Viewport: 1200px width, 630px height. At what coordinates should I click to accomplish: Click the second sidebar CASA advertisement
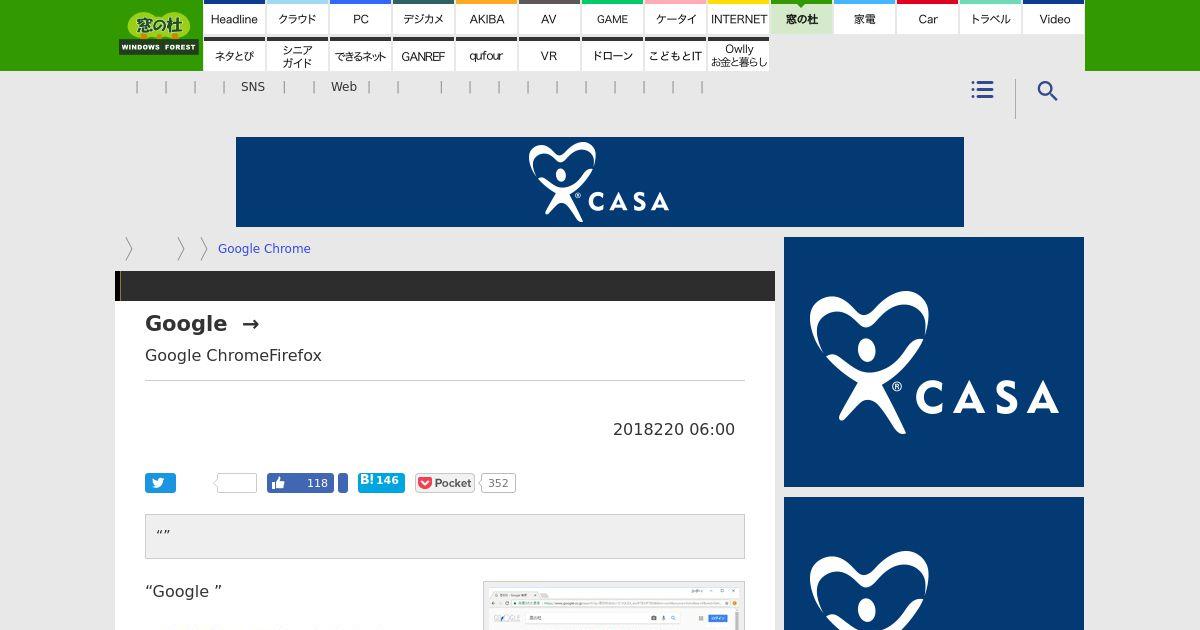[x=934, y=563]
